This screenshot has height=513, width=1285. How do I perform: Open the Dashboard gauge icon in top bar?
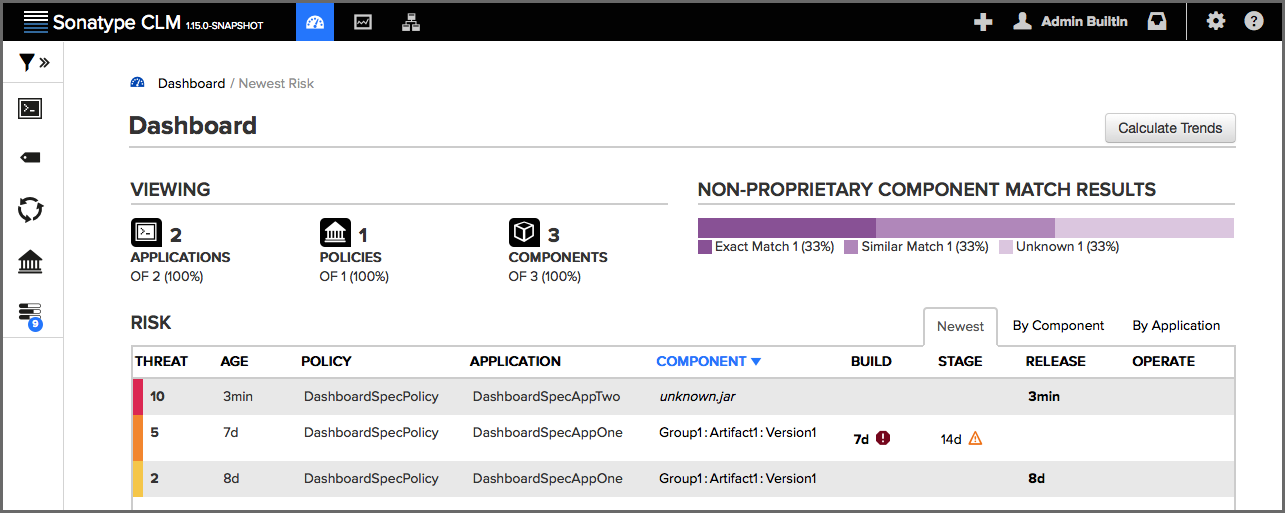pos(315,21)
